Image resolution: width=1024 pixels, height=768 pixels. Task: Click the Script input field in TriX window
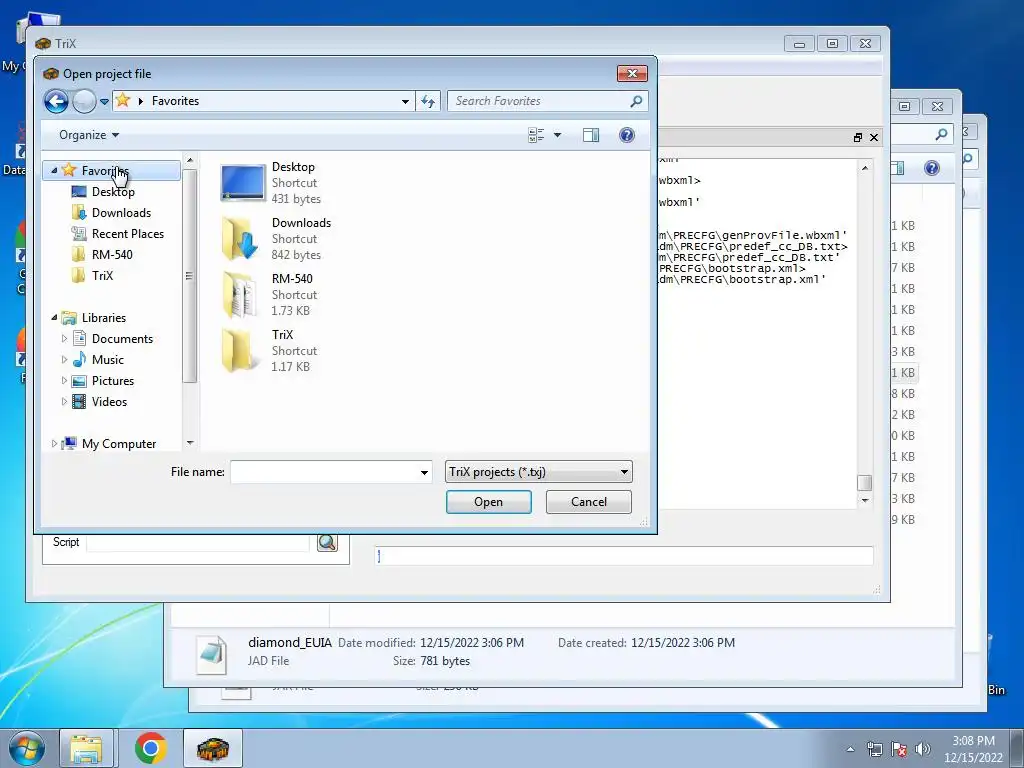click(198, 543)
